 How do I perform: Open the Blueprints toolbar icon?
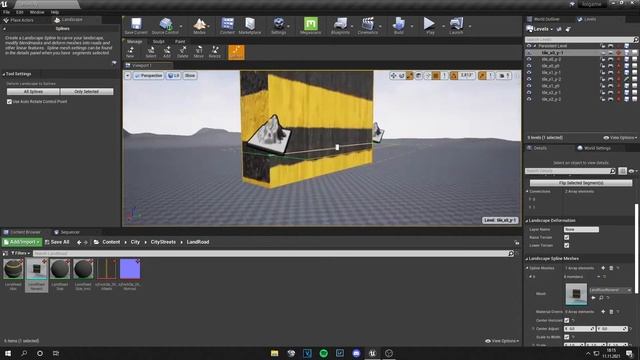340,26
